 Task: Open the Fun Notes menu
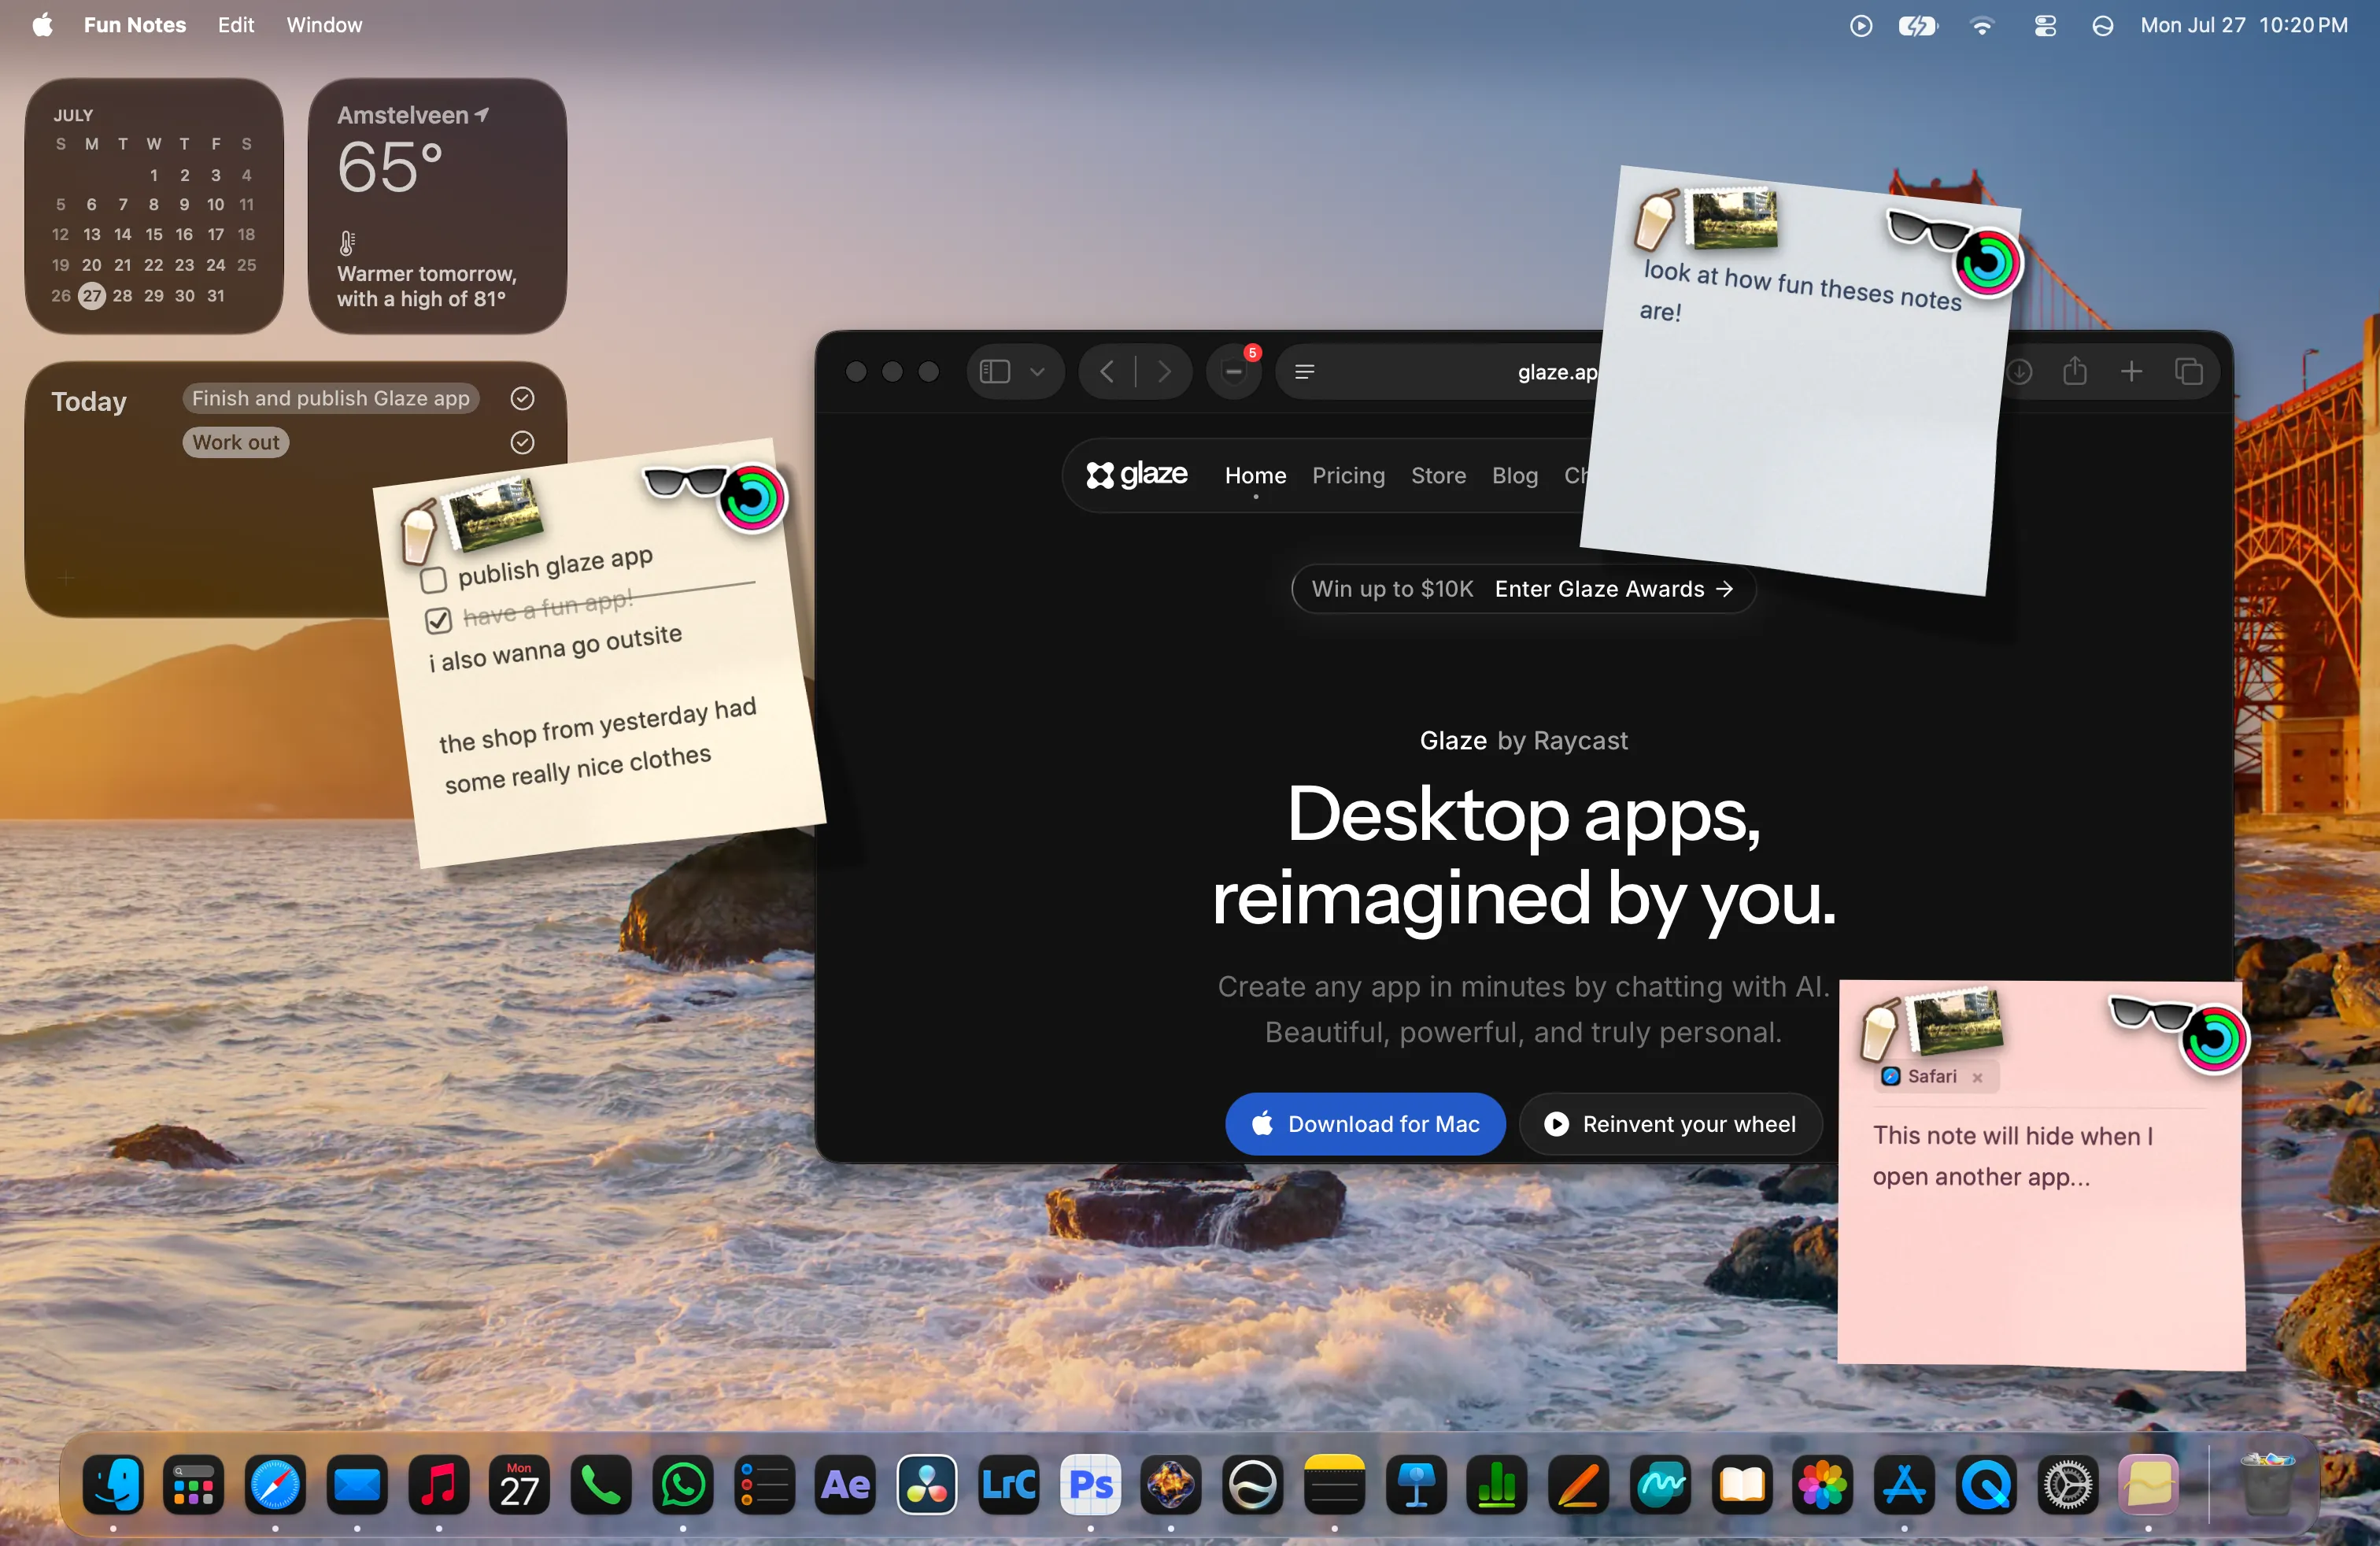tap(135, 25)
